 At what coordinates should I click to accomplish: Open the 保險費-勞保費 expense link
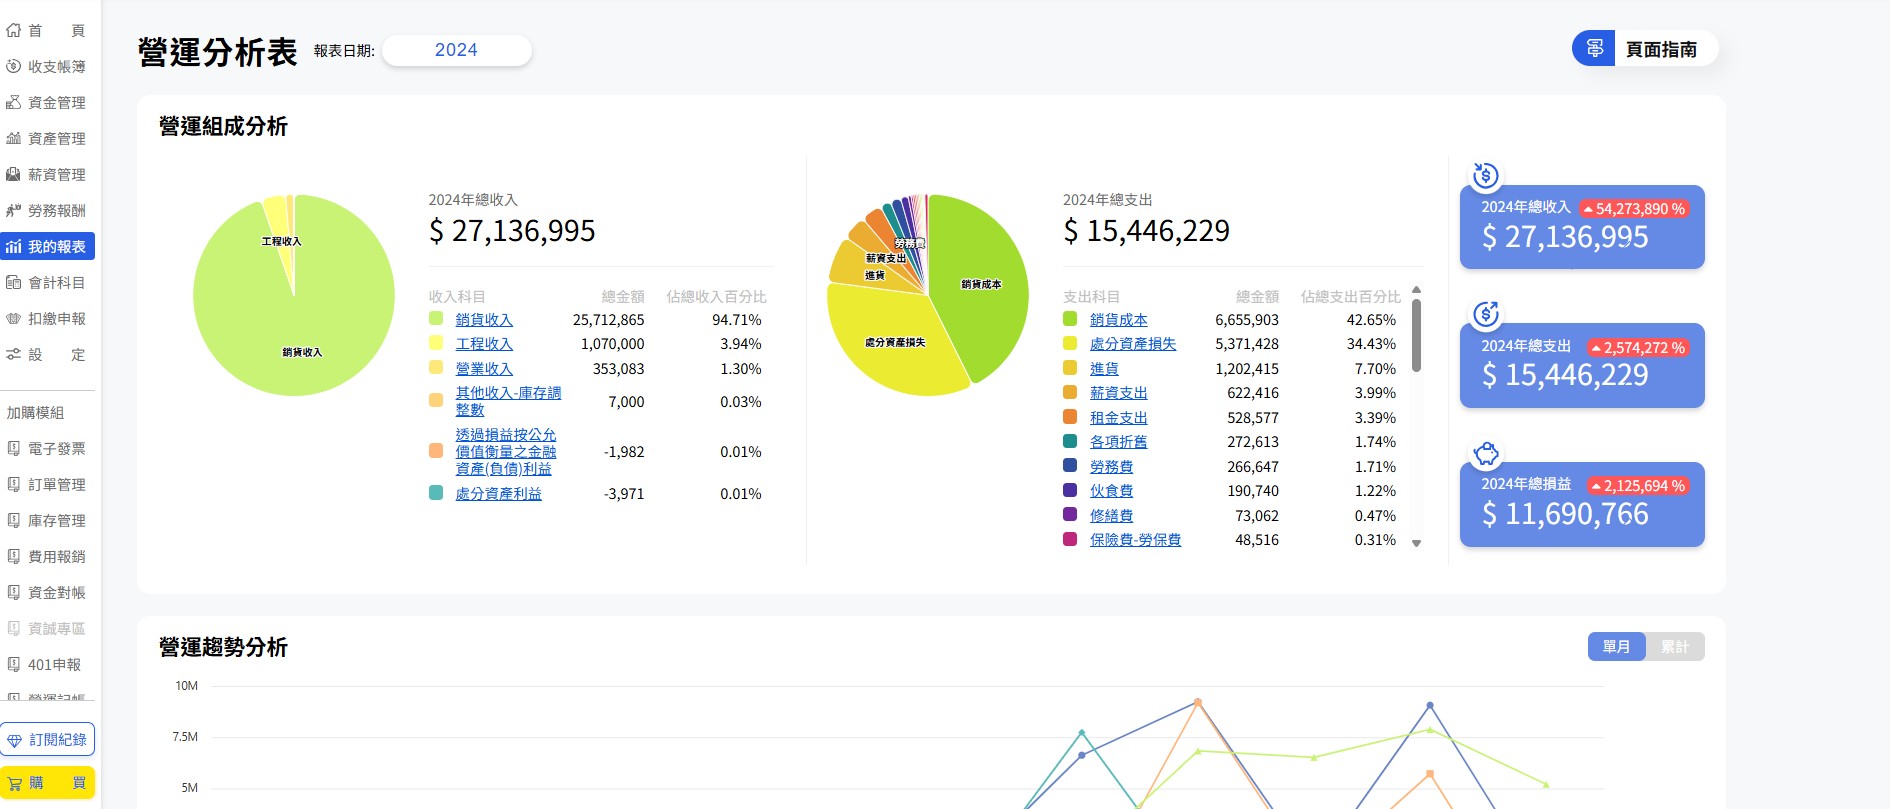1135,540
